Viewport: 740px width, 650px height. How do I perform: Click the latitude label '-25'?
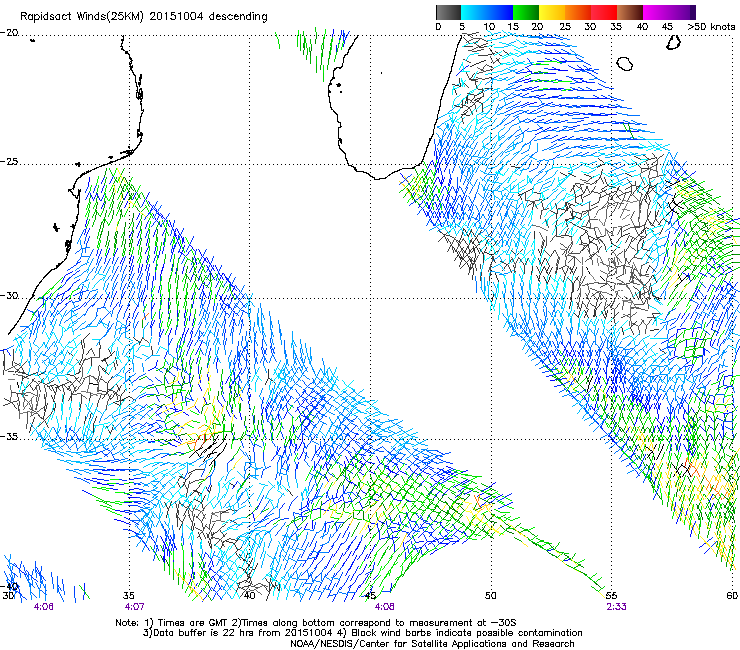[x=9, y=161]
